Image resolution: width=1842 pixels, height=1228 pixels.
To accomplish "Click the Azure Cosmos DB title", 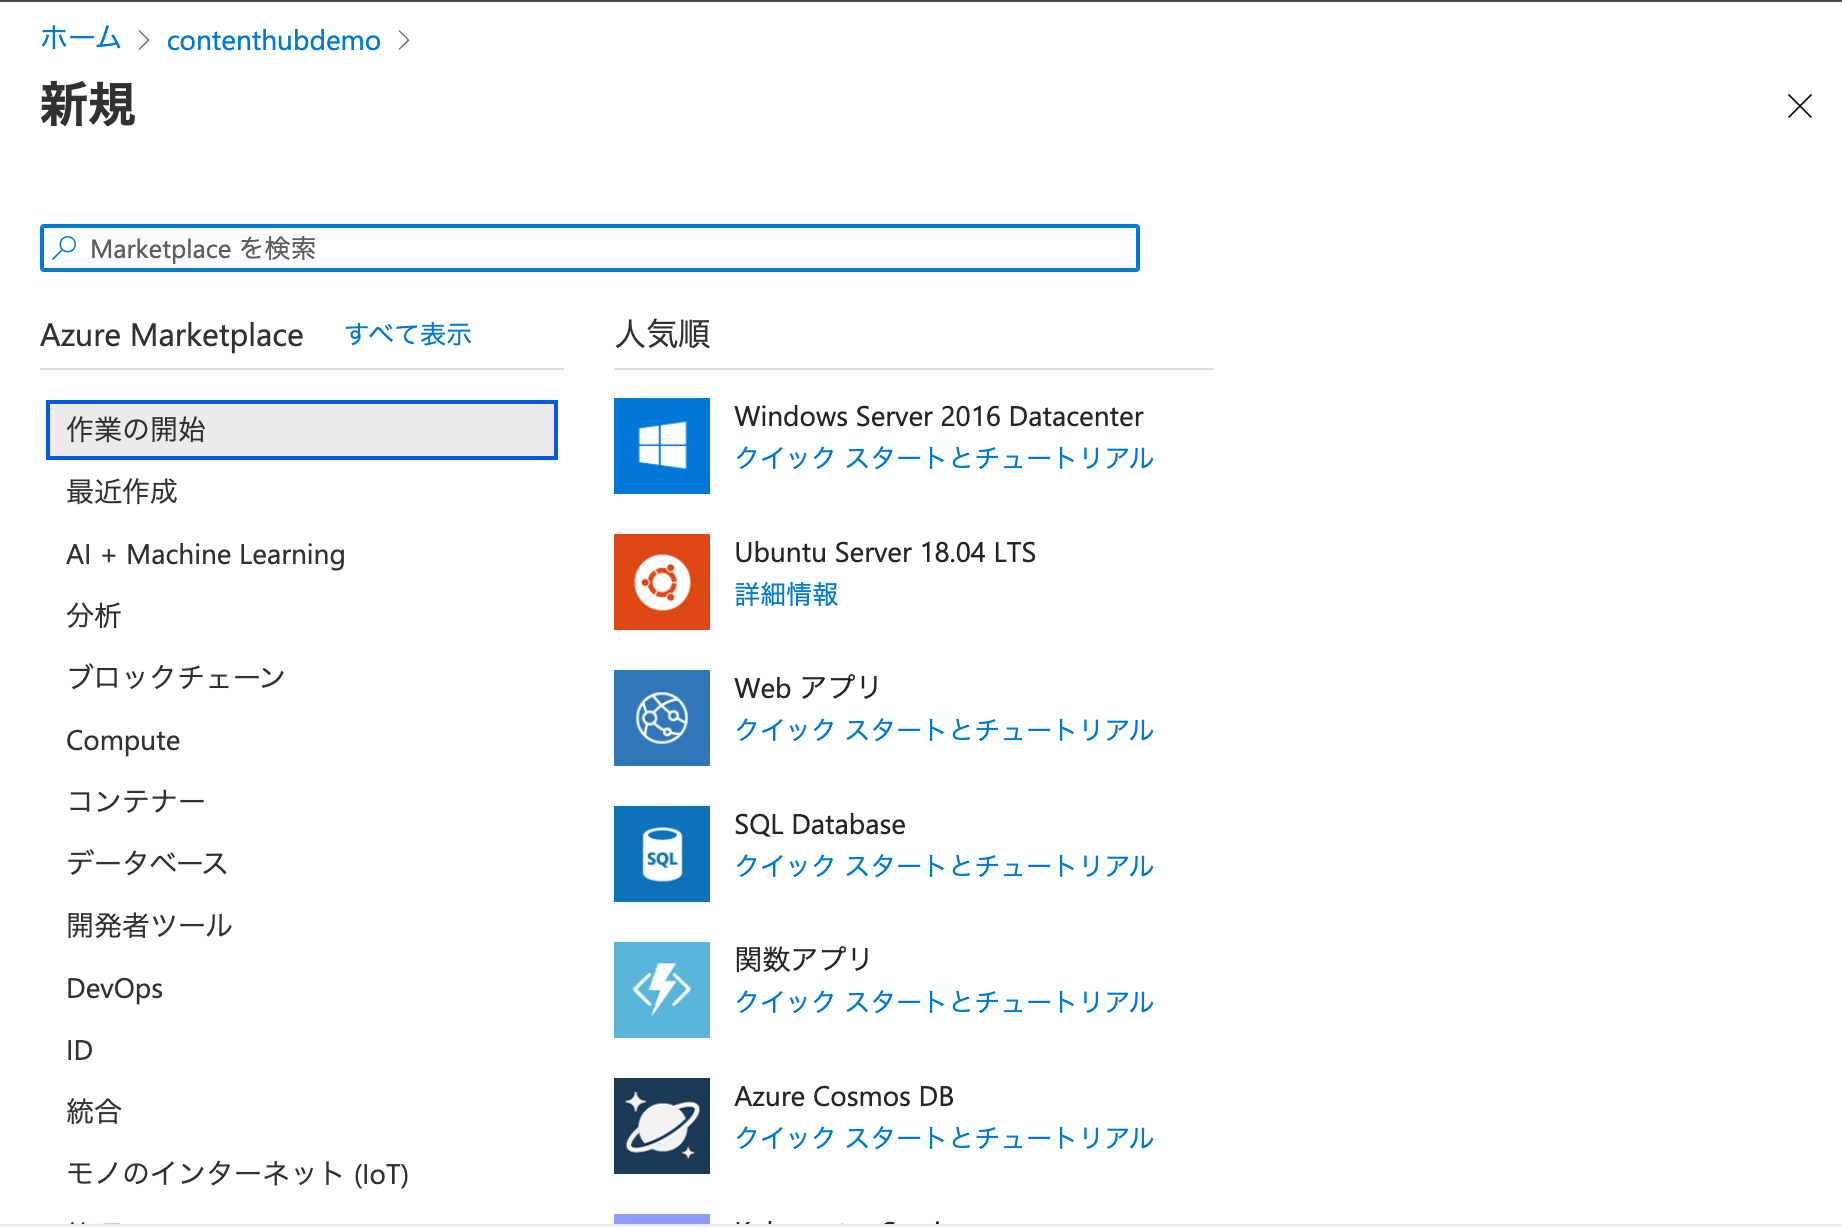I will pyautogui.click(x=844, y=1096).
